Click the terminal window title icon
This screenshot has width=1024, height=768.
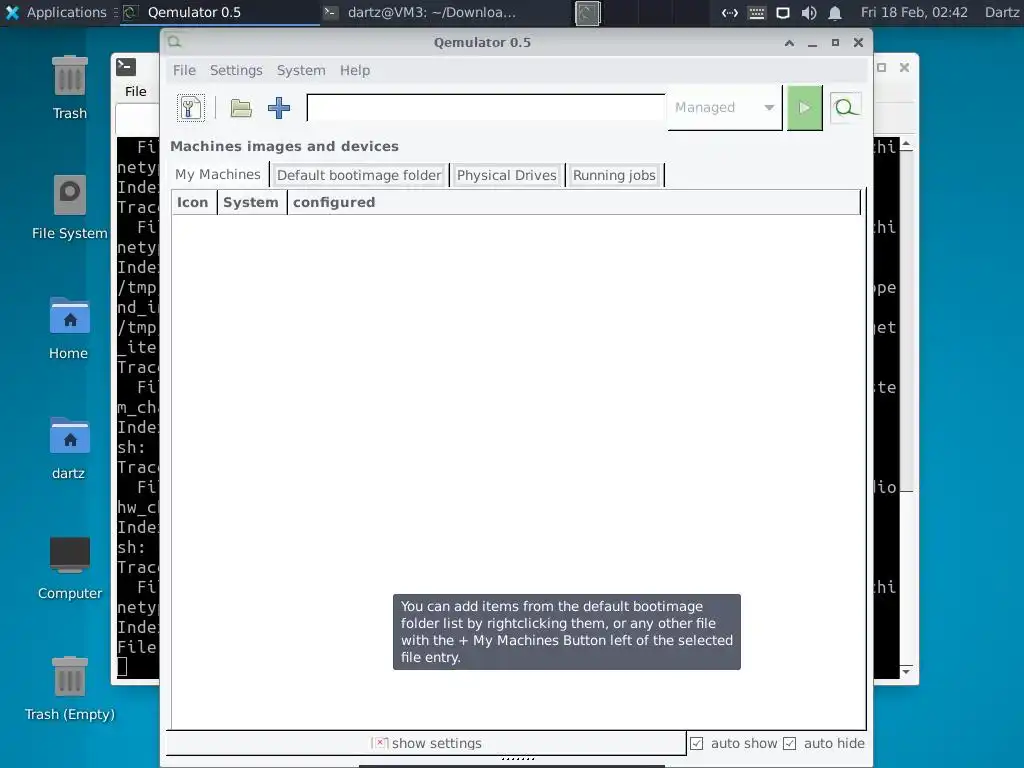126,67
